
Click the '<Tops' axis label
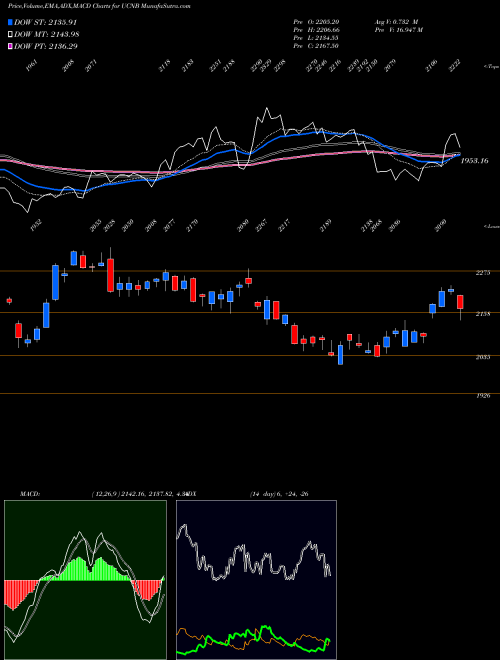pos(491,66)
